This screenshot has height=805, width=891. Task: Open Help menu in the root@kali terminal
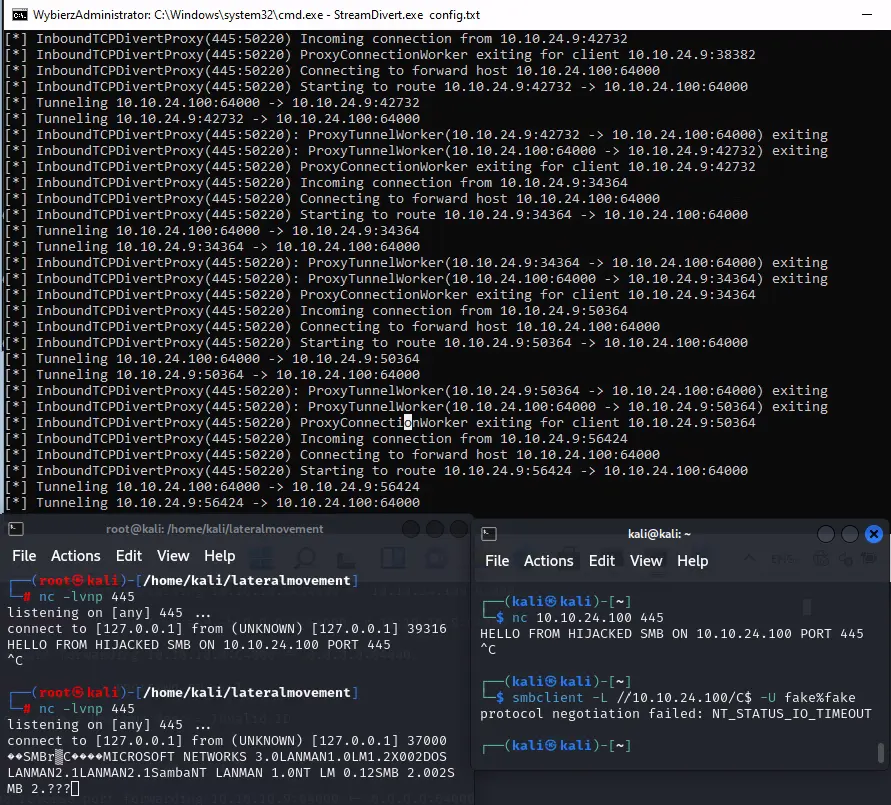click(x=219, y=556)
